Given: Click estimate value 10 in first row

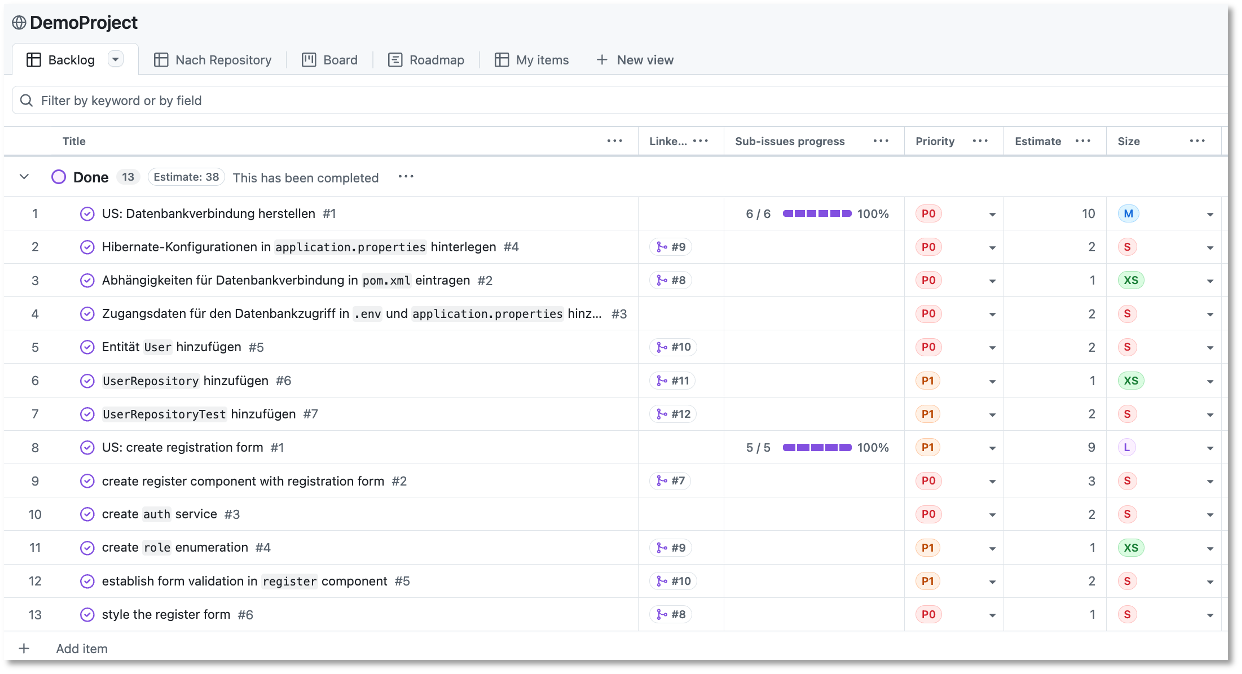Looking at the screenshot, I should pyautogui.click(x=1088, y=214).
